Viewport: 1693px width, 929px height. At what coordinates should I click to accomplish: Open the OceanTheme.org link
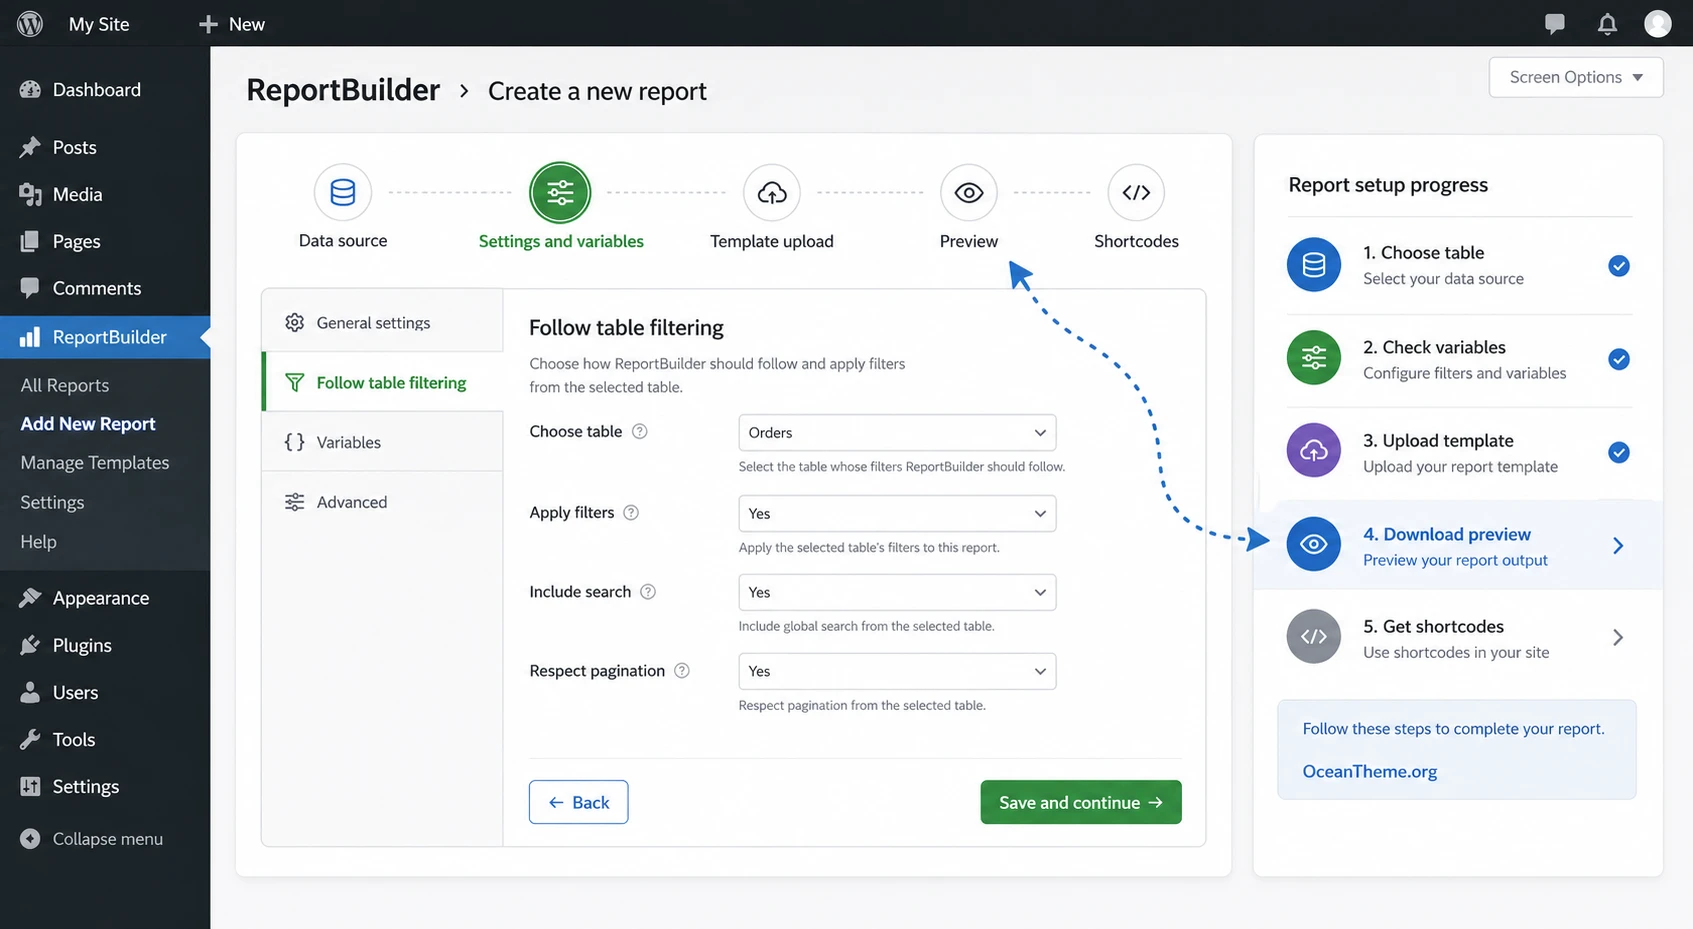[1370, 771]
